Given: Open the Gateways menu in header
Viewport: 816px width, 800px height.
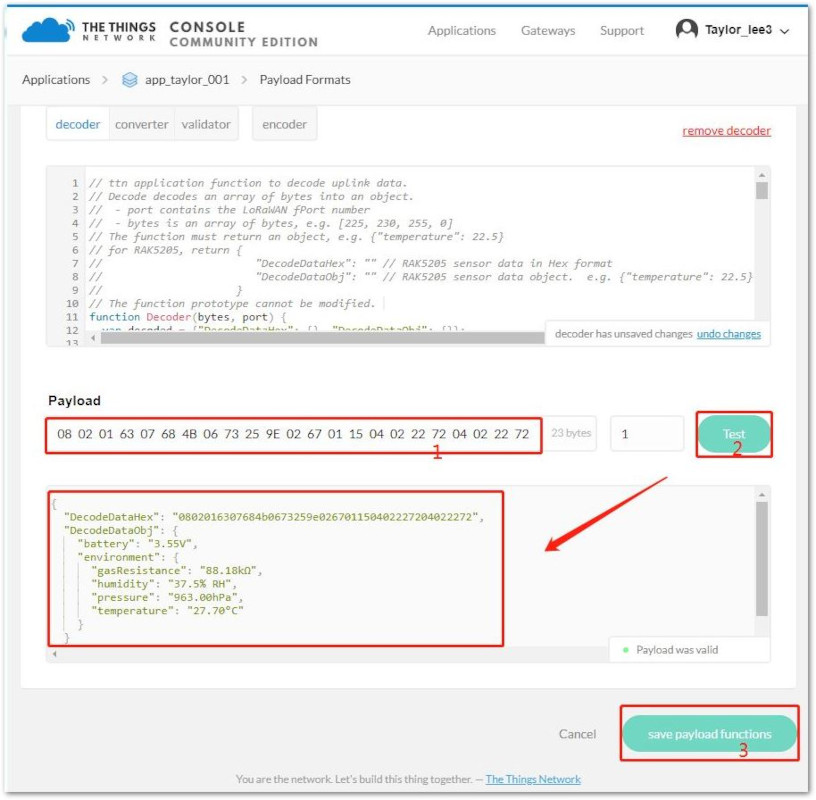Looking at the screenshot, I should point(548,31).
